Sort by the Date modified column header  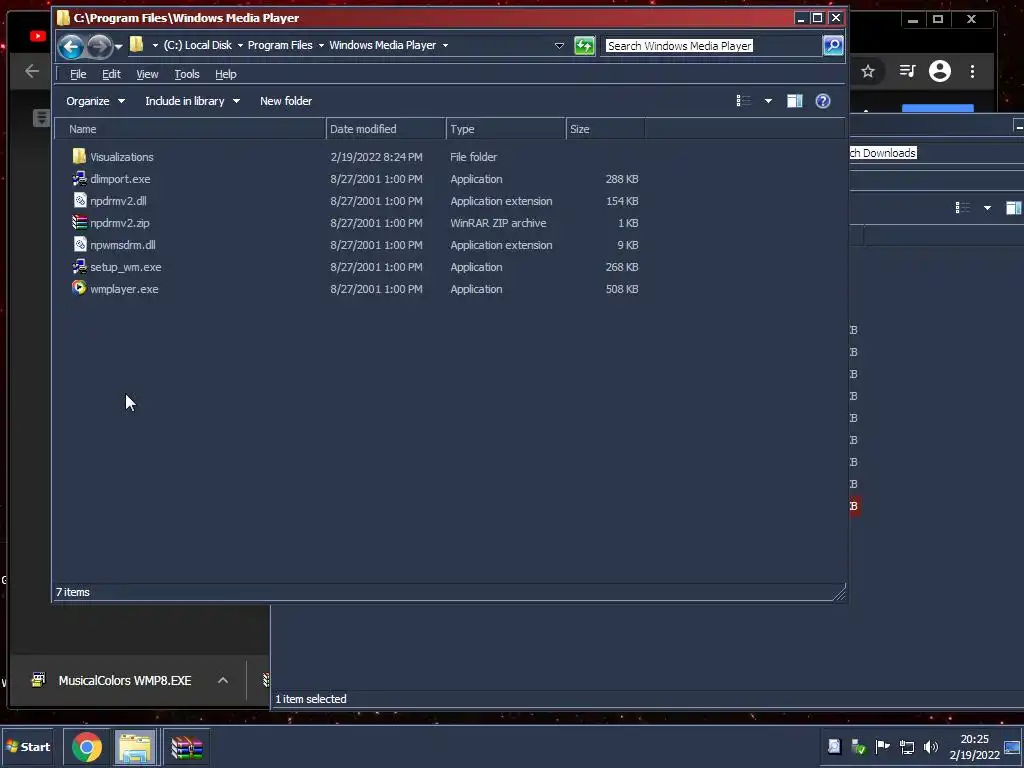[x=386, y=129]
